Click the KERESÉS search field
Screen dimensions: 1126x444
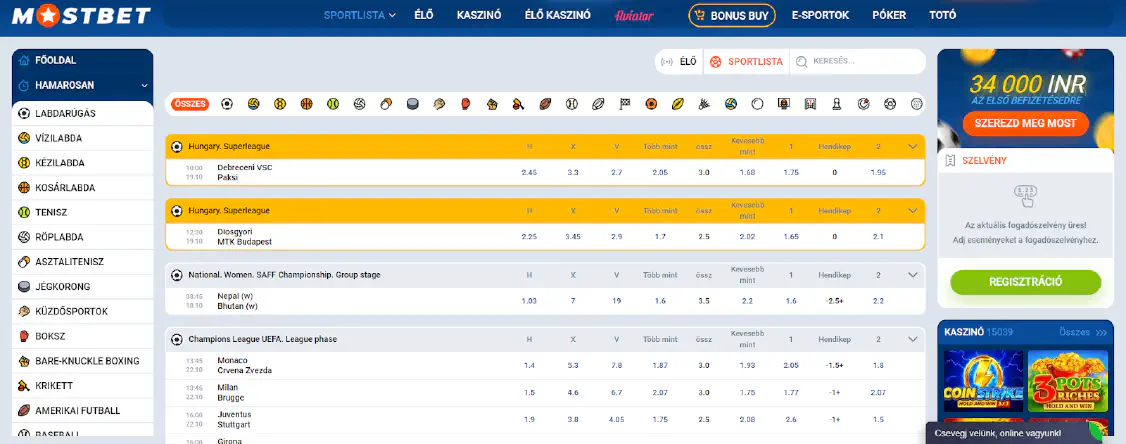click(x=860, y=62)
